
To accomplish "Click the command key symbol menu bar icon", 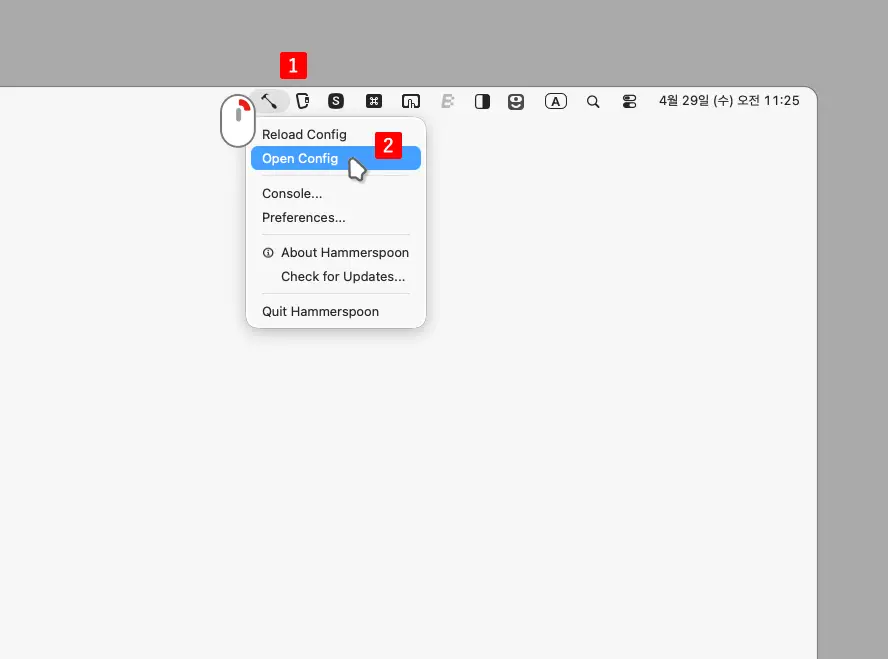I will coord(374,101).
